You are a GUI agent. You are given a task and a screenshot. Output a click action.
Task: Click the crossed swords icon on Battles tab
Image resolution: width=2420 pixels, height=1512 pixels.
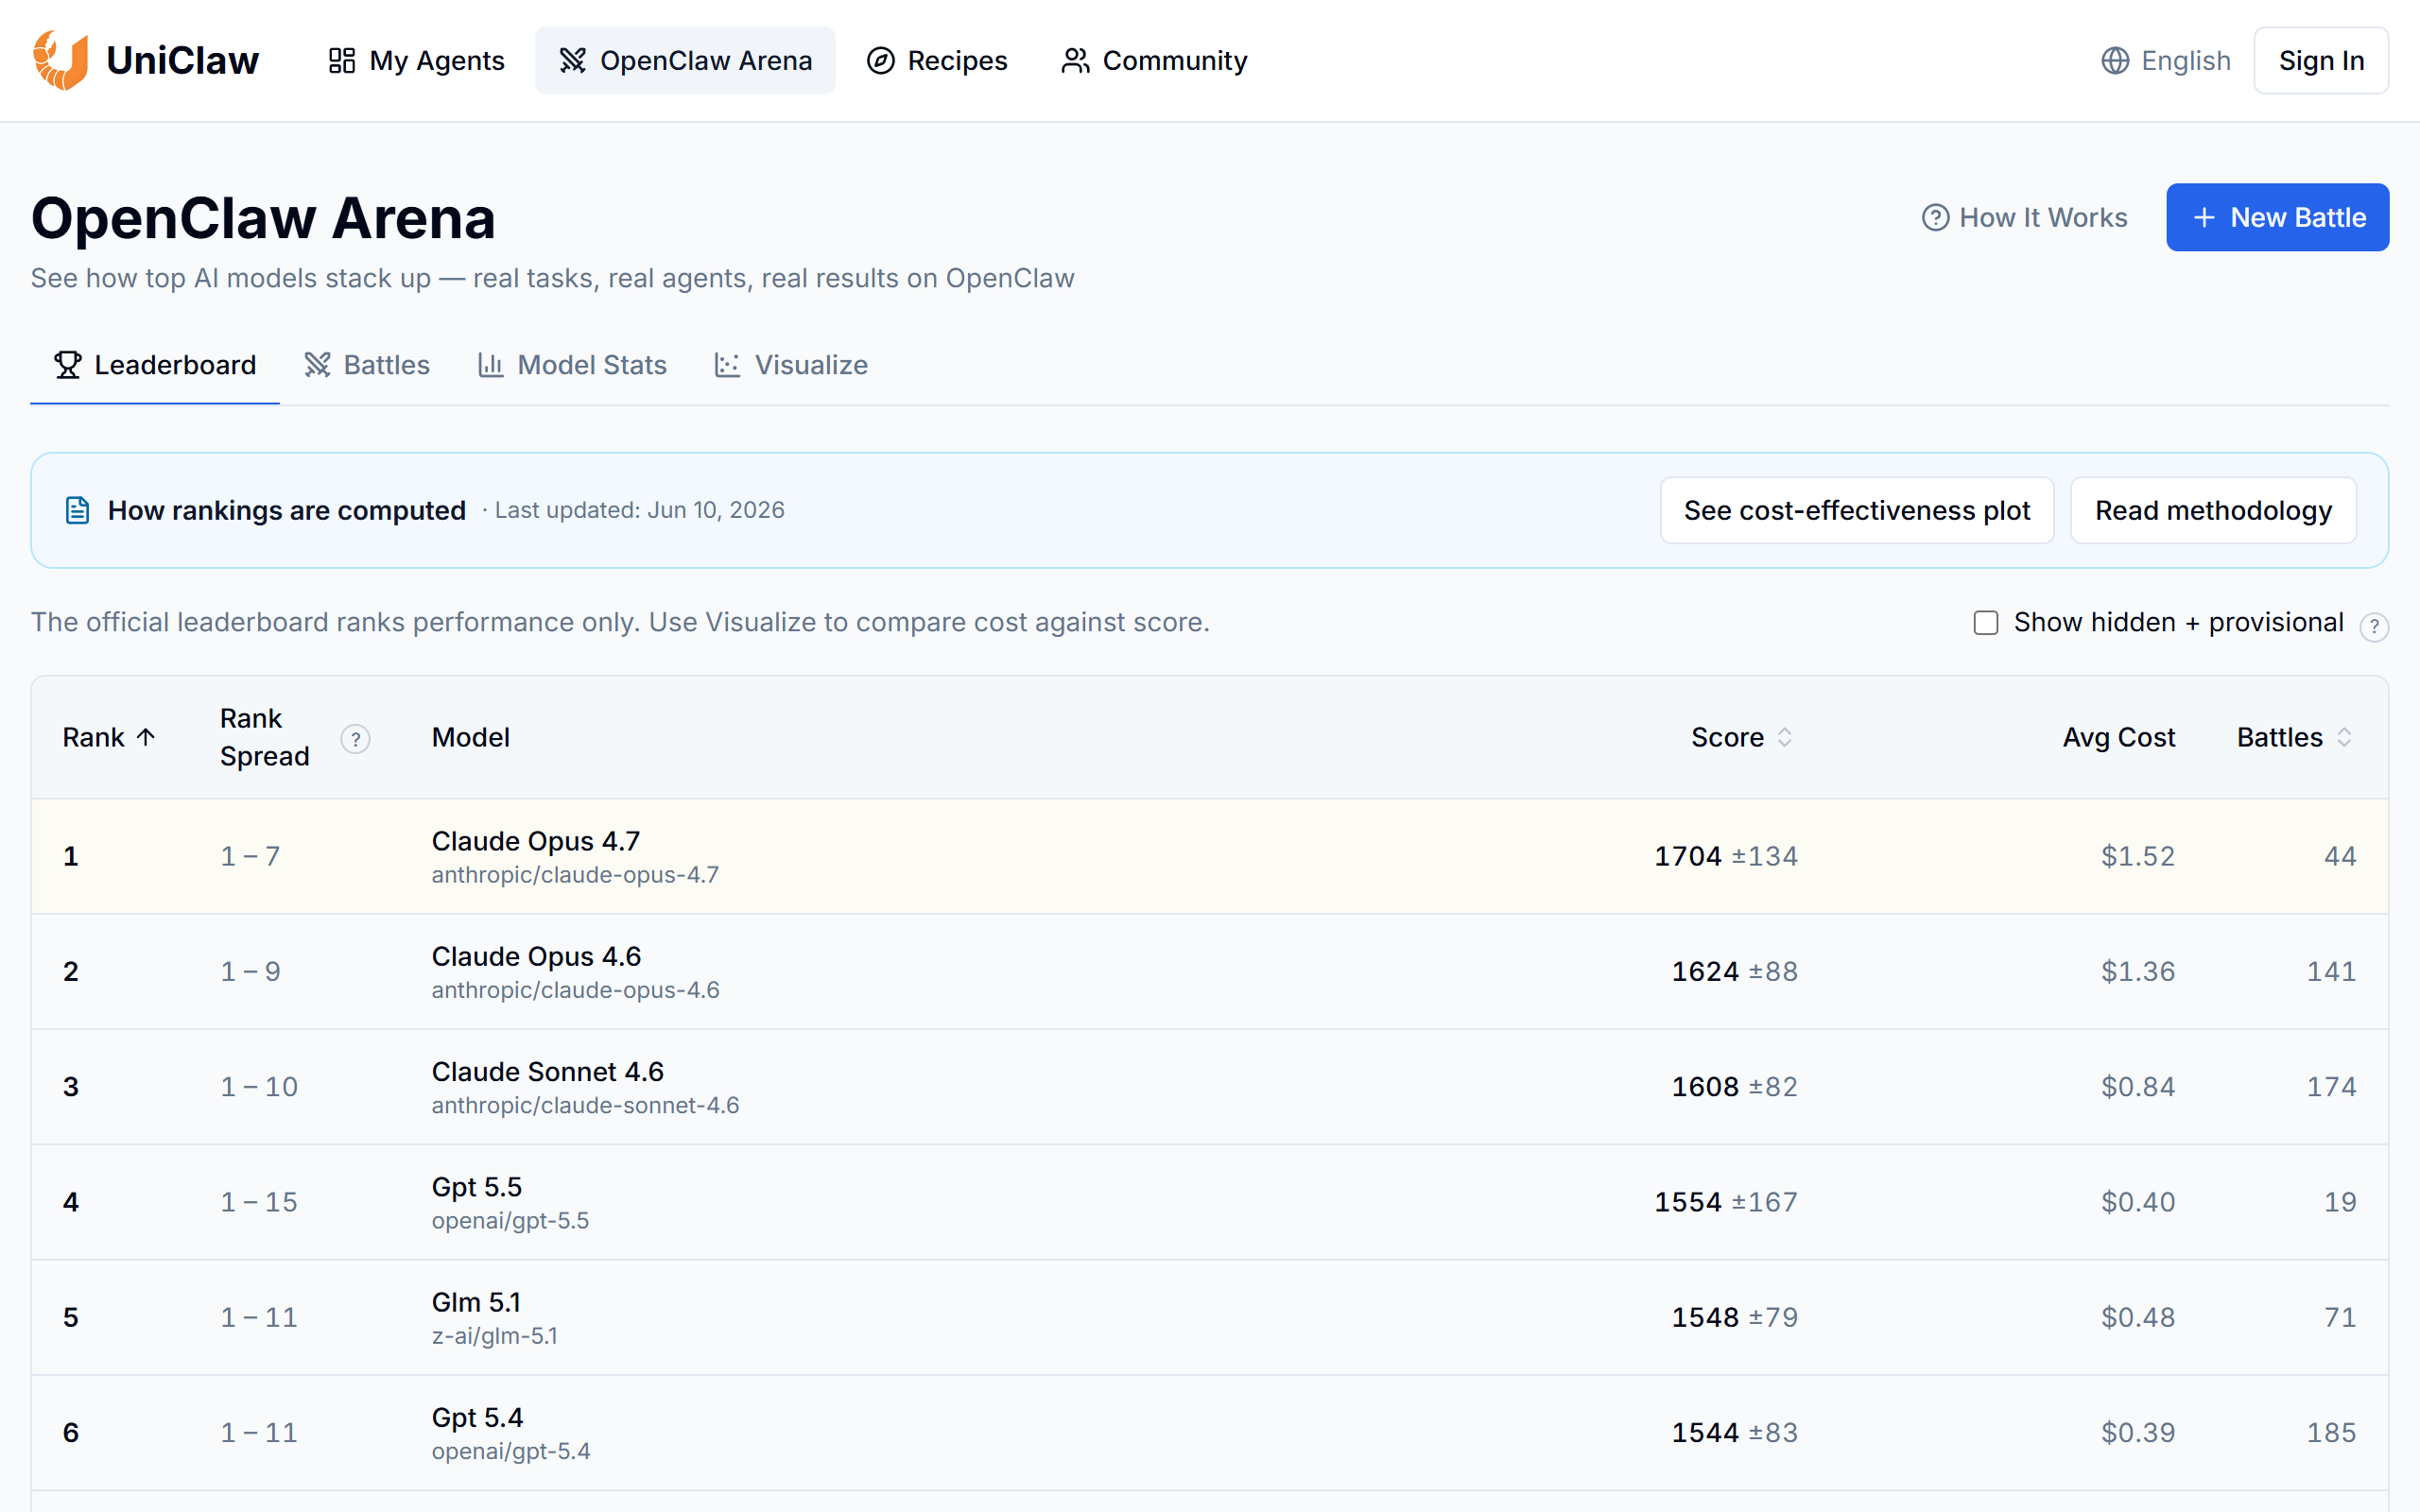pyautogui.click(x=317, y=365)
